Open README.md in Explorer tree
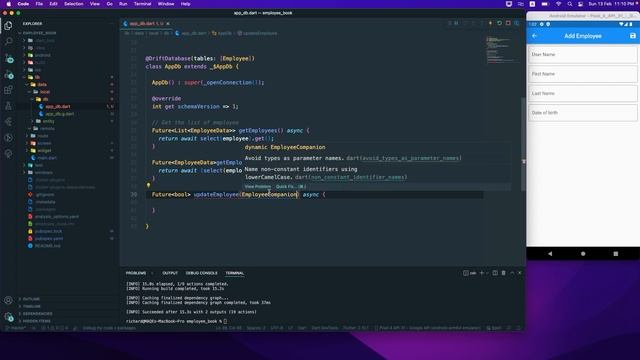The width and height of the screenshot is (640, 360). 47,246
